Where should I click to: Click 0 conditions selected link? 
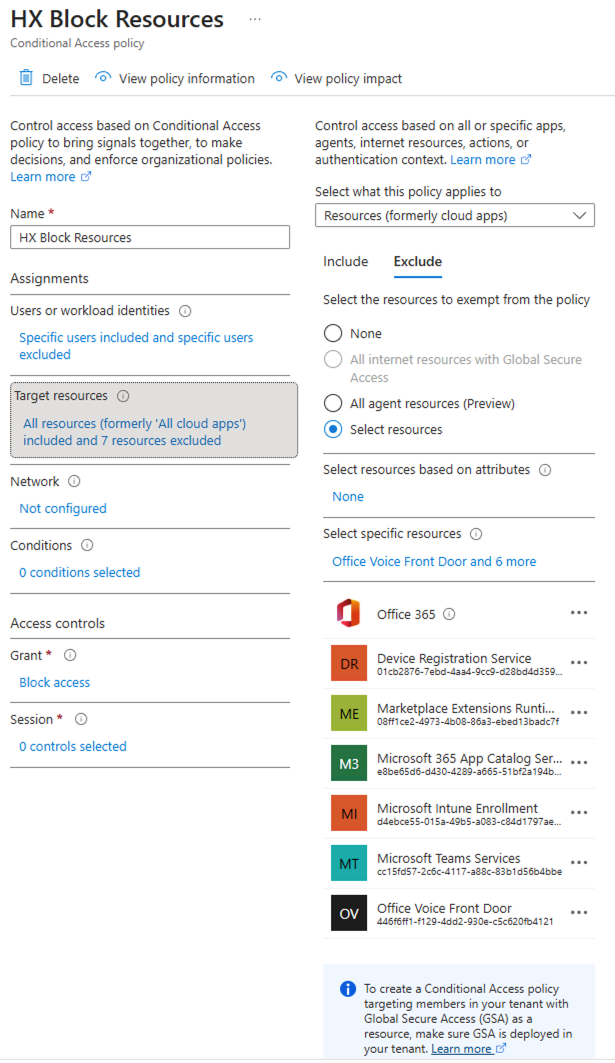coord(80,572)
